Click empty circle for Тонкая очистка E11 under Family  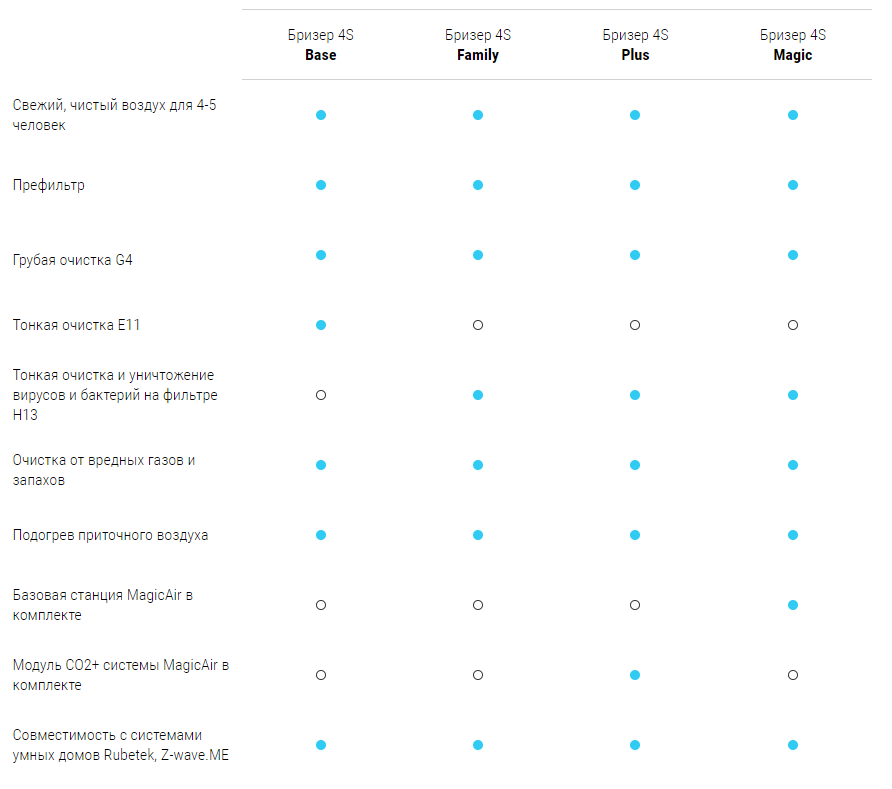click(478, 325)
